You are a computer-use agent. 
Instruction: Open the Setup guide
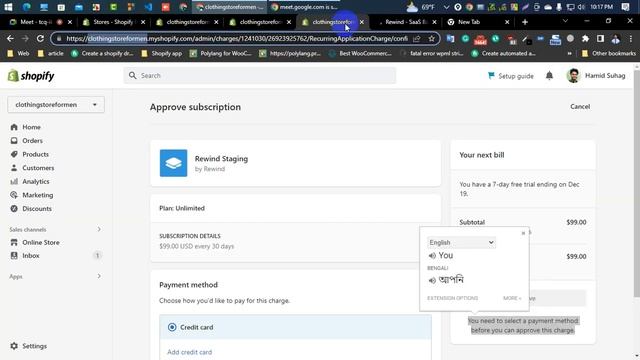(511, 76)
